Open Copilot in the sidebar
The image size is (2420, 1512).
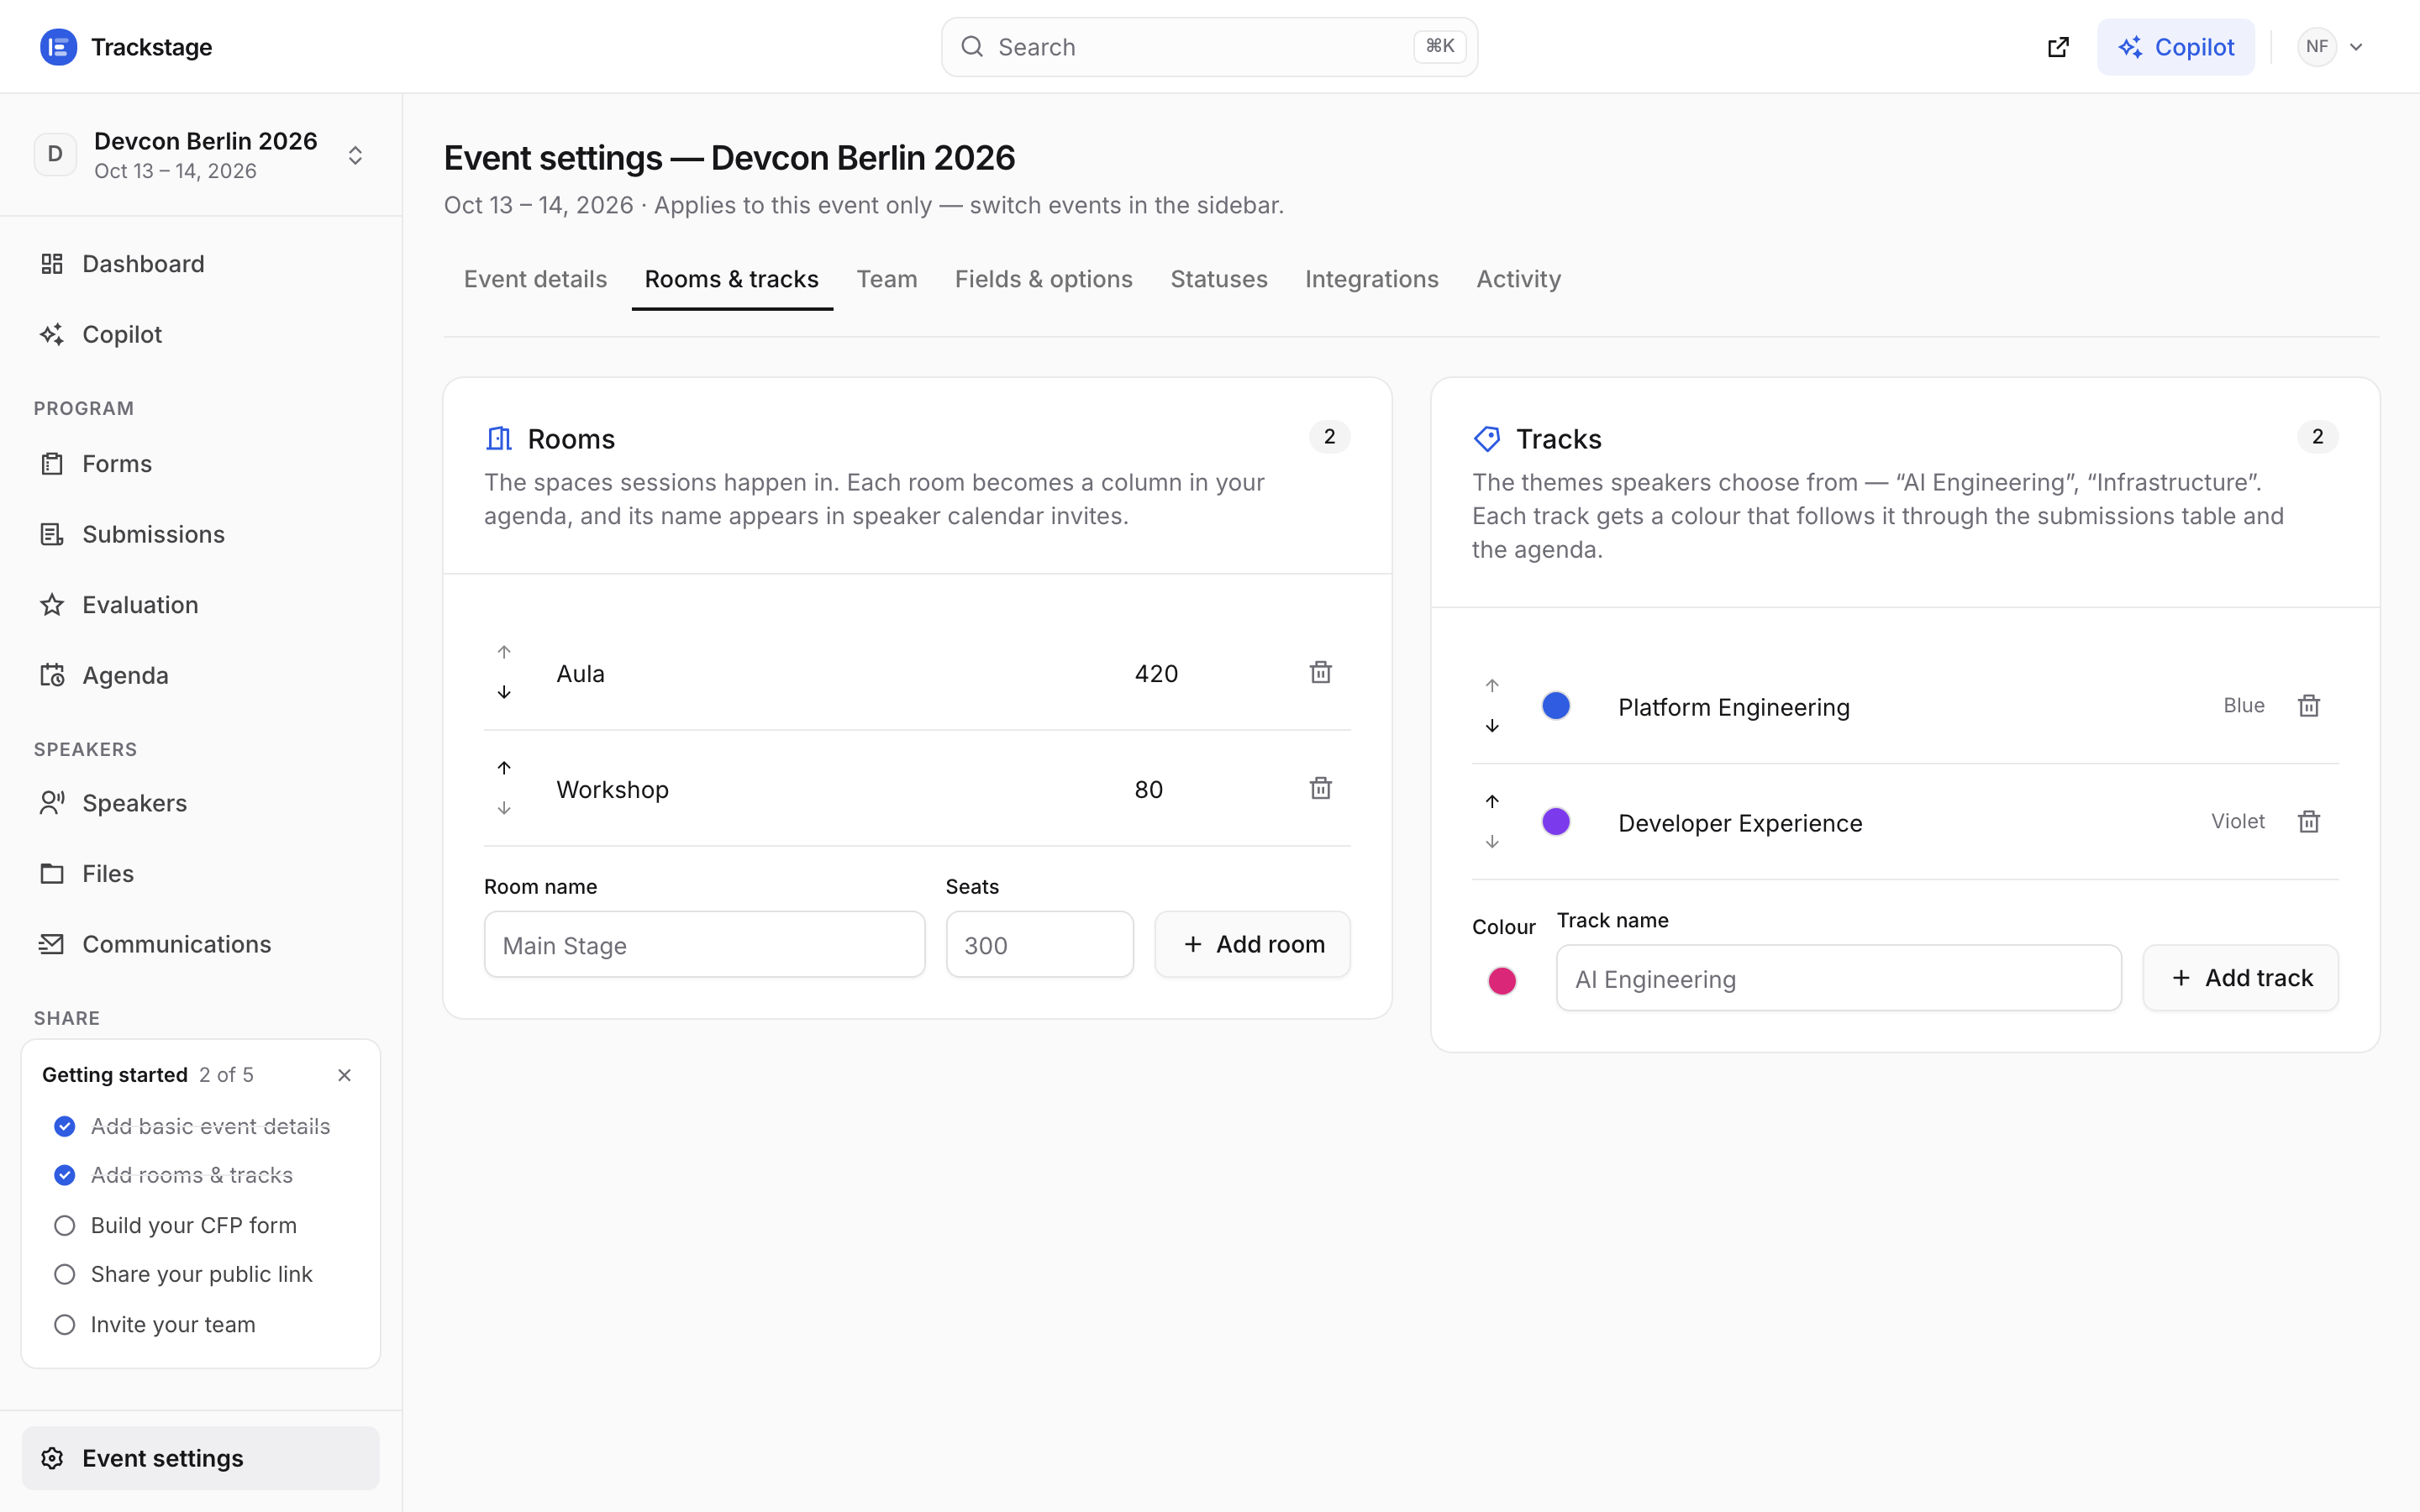pyautogui.click(x=200, y=334)
